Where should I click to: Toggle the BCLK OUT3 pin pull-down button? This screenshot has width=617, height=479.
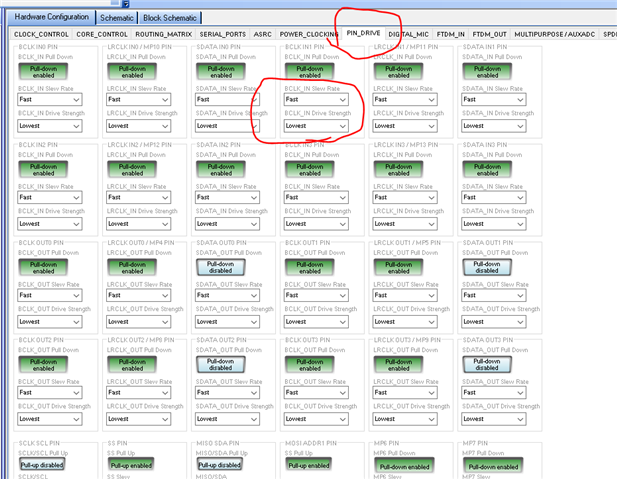coord(310,365)
